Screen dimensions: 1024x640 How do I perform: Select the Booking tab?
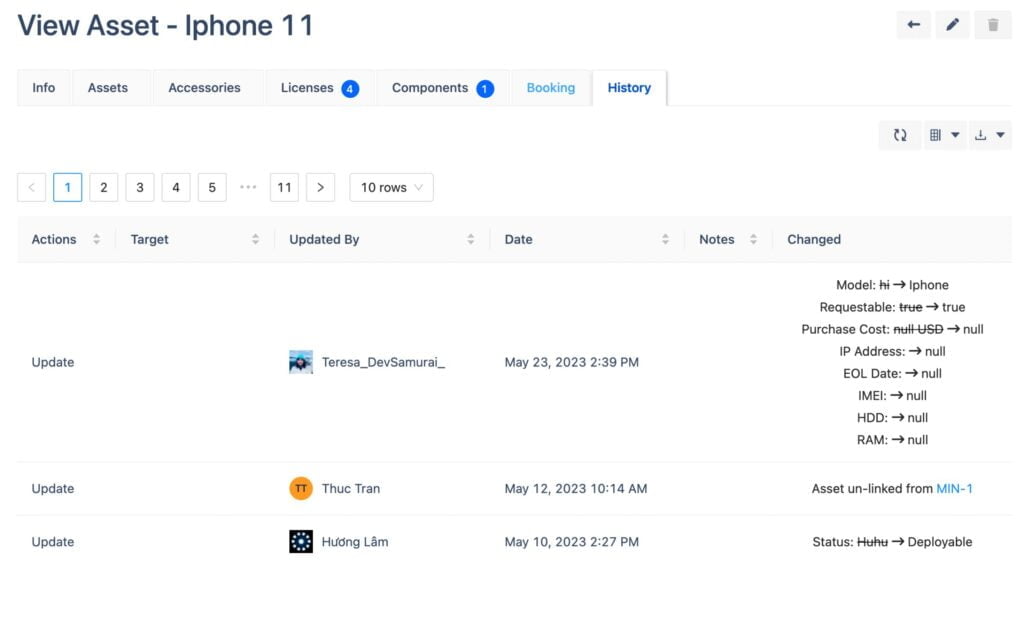coord(550,88)
